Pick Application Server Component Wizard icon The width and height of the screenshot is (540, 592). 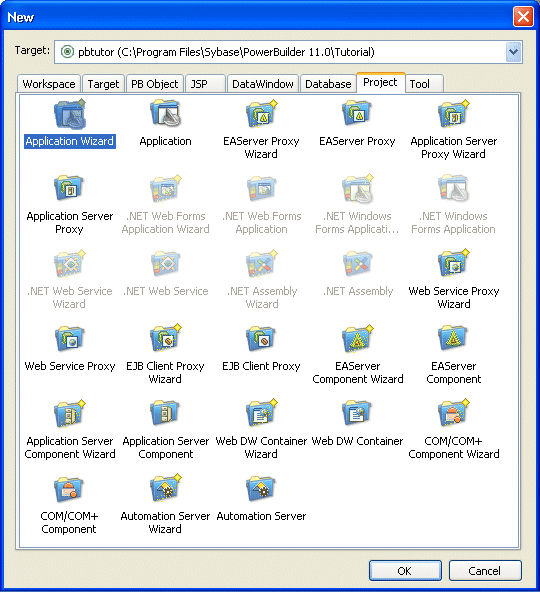click(69, 413)
